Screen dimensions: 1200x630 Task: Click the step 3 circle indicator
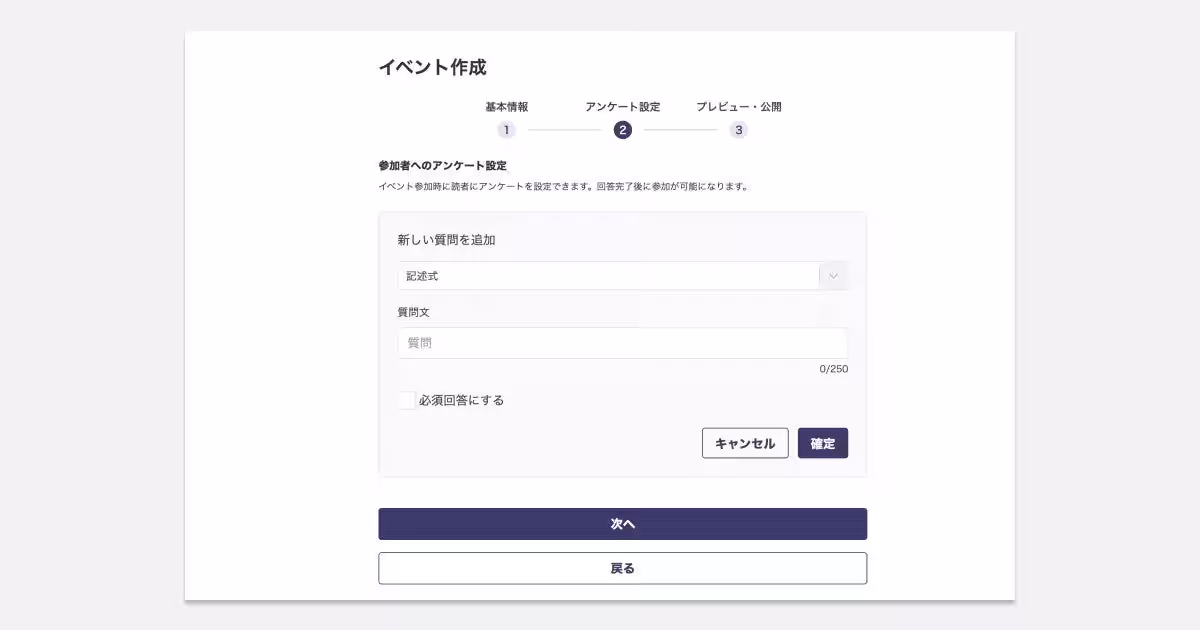click(738, 129)
